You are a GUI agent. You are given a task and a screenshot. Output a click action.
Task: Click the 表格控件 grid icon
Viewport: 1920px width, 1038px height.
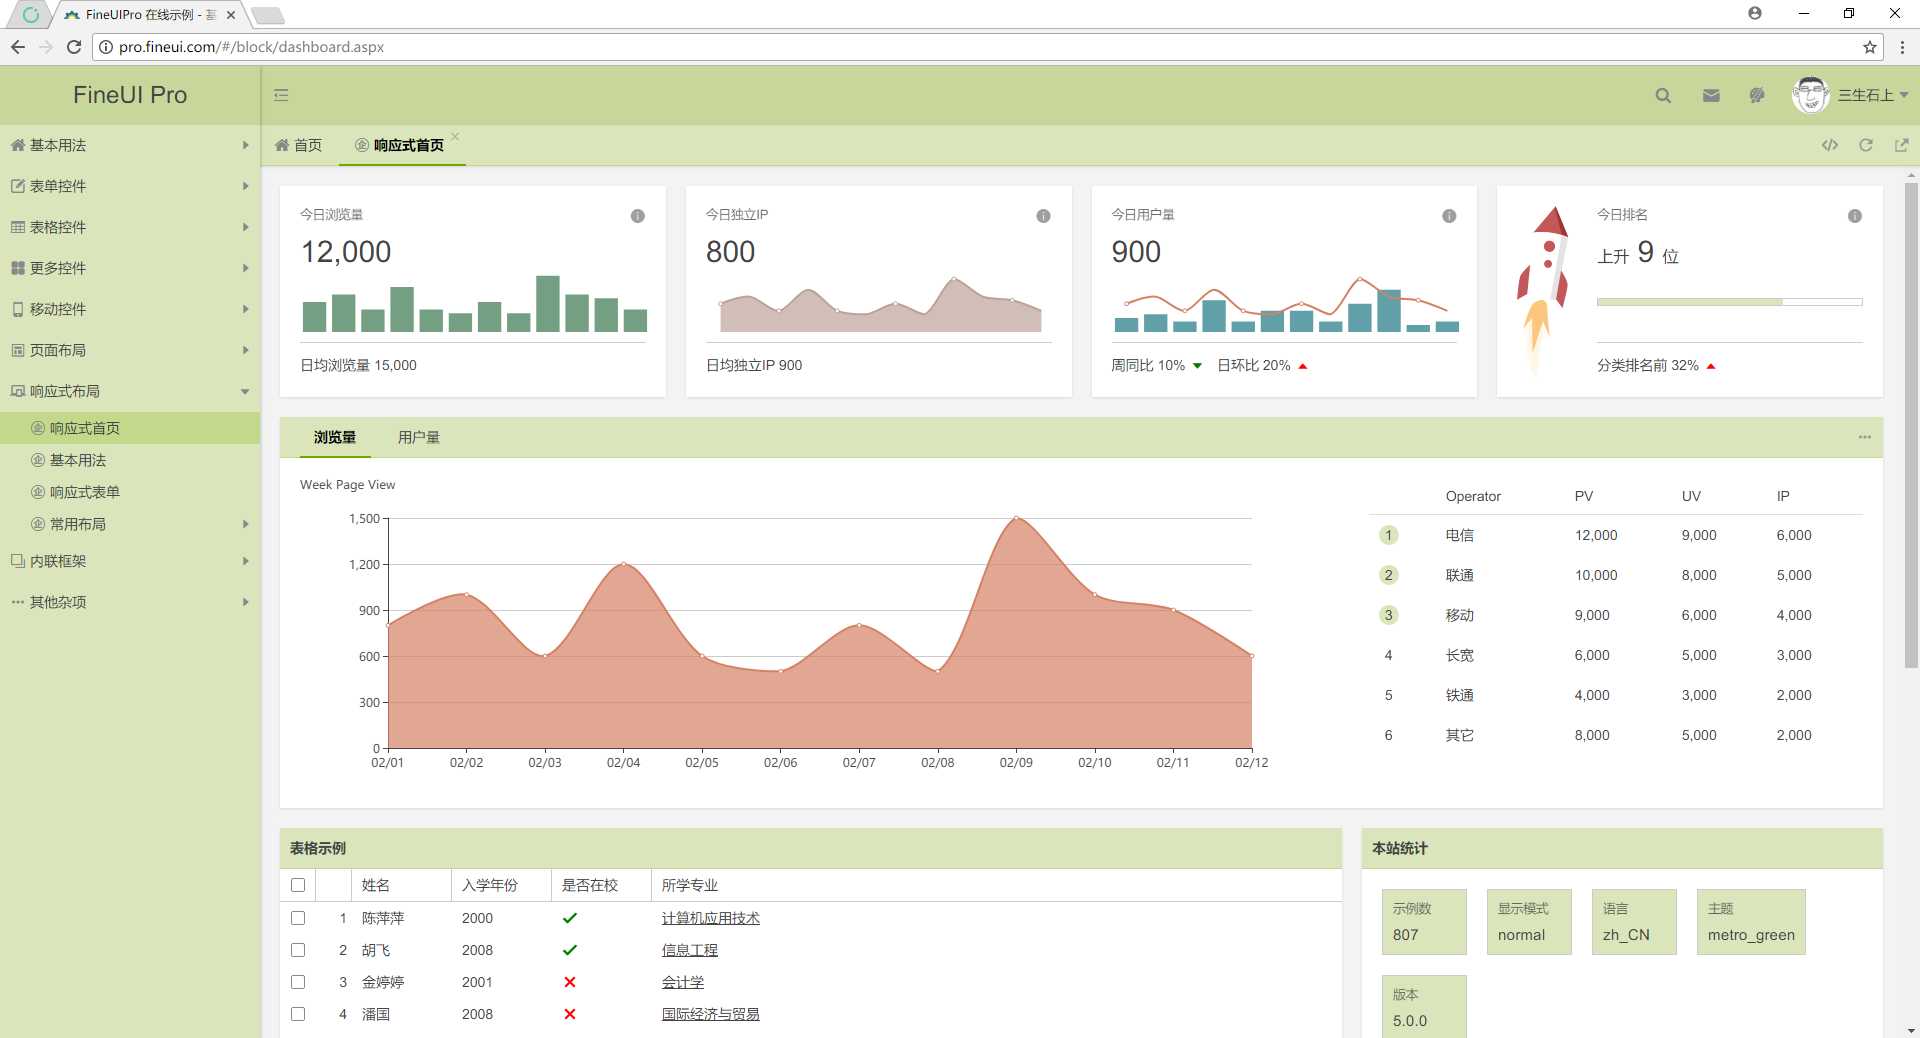pyautogui.click(x=18, y=227)
